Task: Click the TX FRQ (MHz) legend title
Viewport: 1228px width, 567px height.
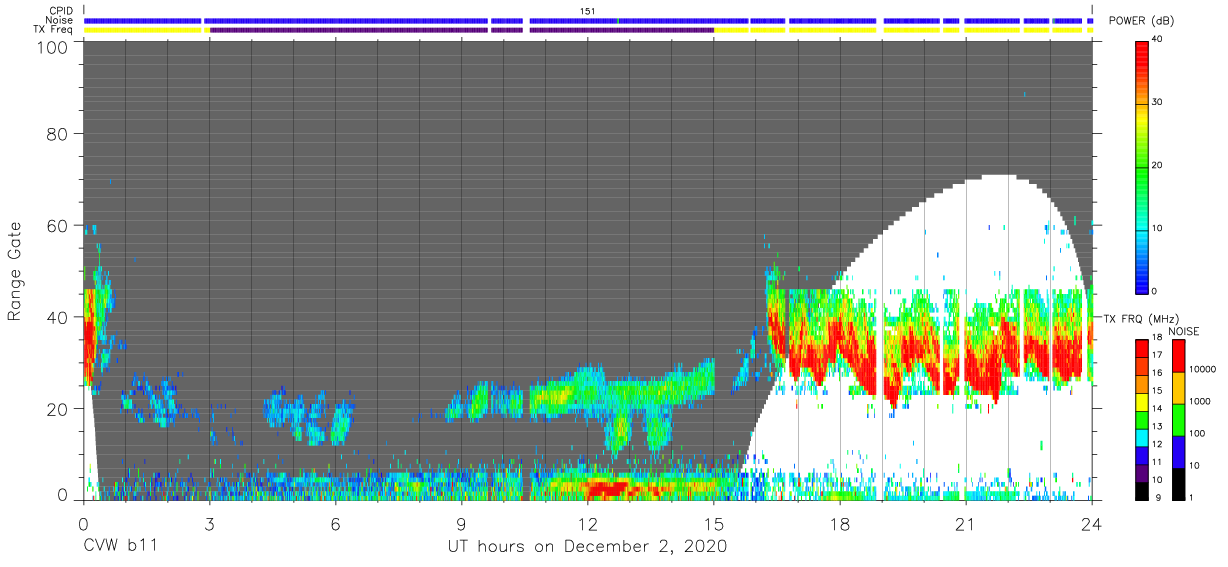Action: point(1140,318)
